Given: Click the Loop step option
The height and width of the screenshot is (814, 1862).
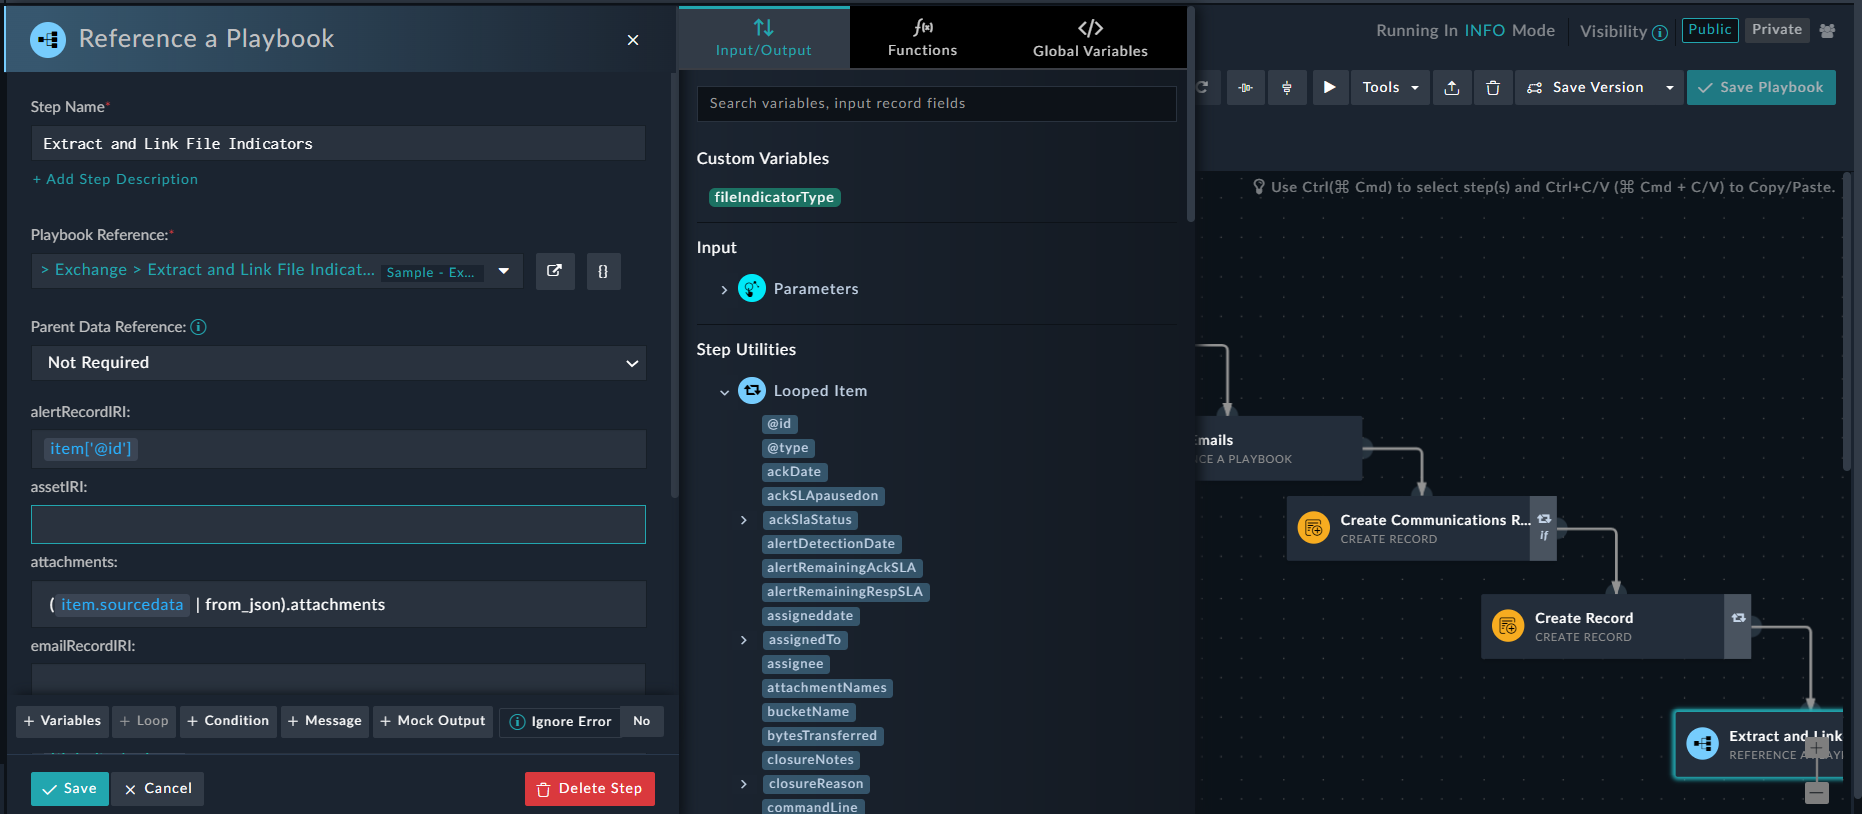Looking at the screenshot, I should click(144, 721).
